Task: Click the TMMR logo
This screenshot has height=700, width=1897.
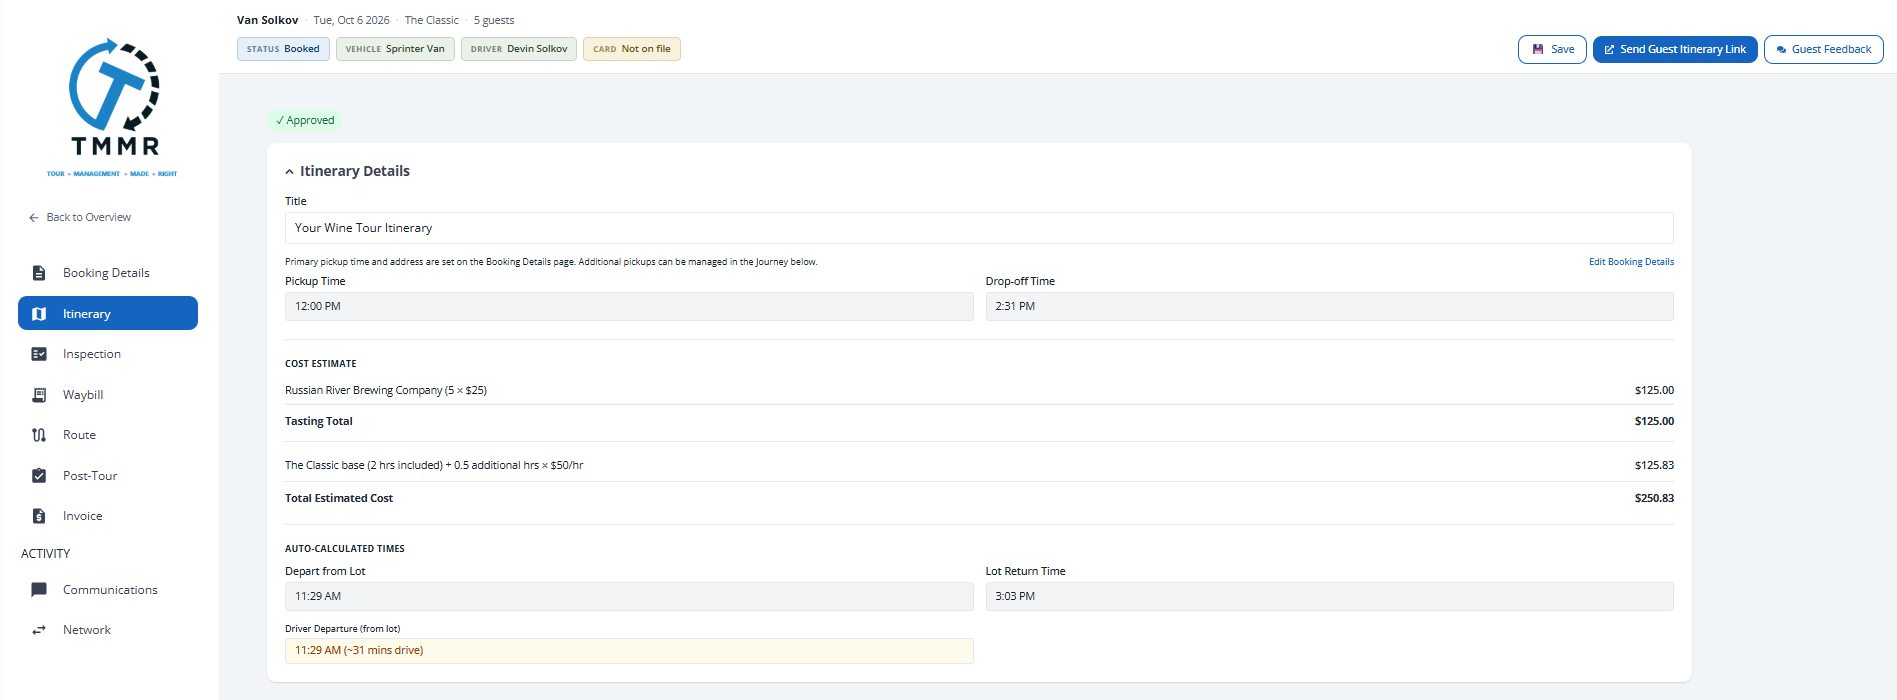Action: 113,108
